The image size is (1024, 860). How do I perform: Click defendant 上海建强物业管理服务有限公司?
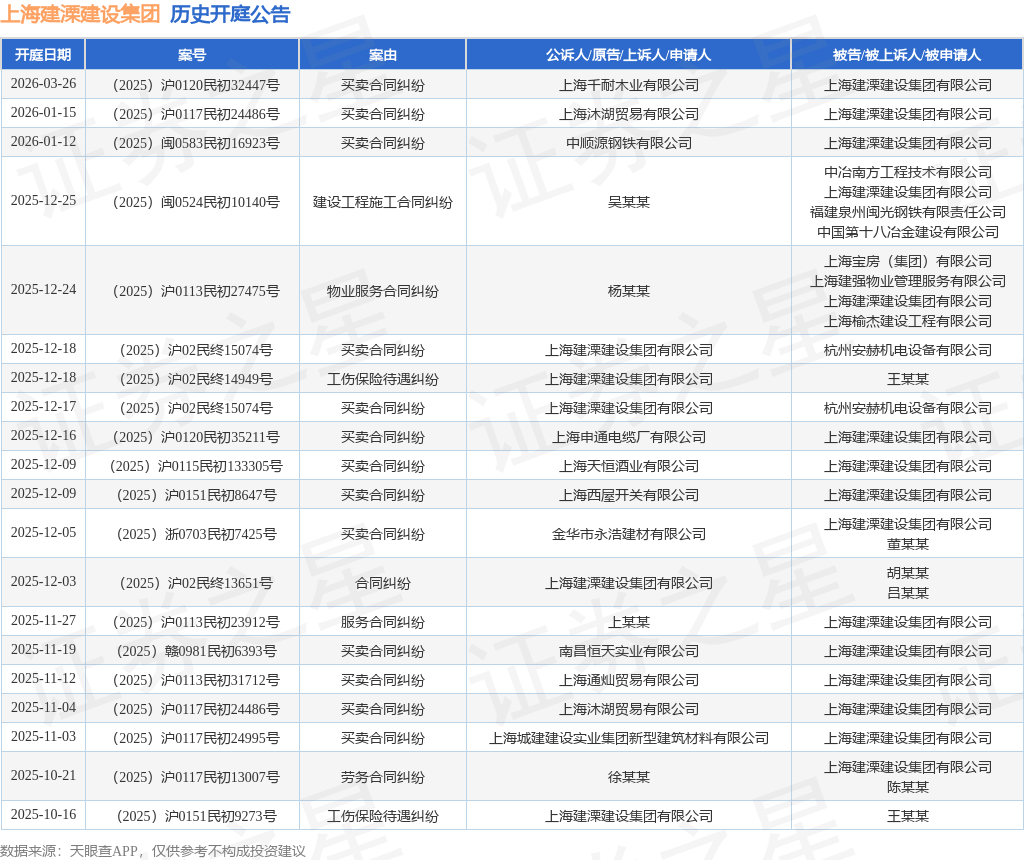coord(907,281)
